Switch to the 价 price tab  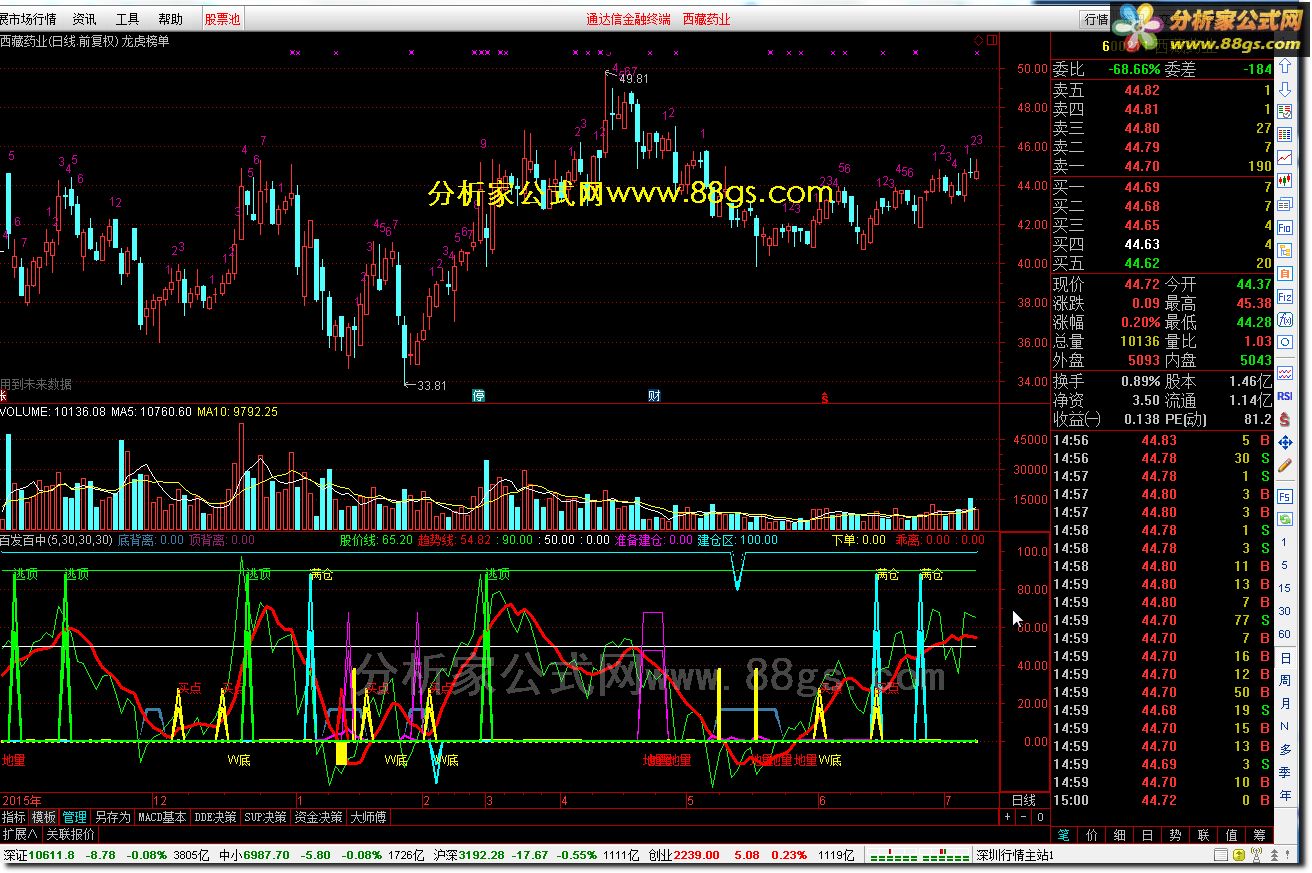click(x=1092, y=834)
